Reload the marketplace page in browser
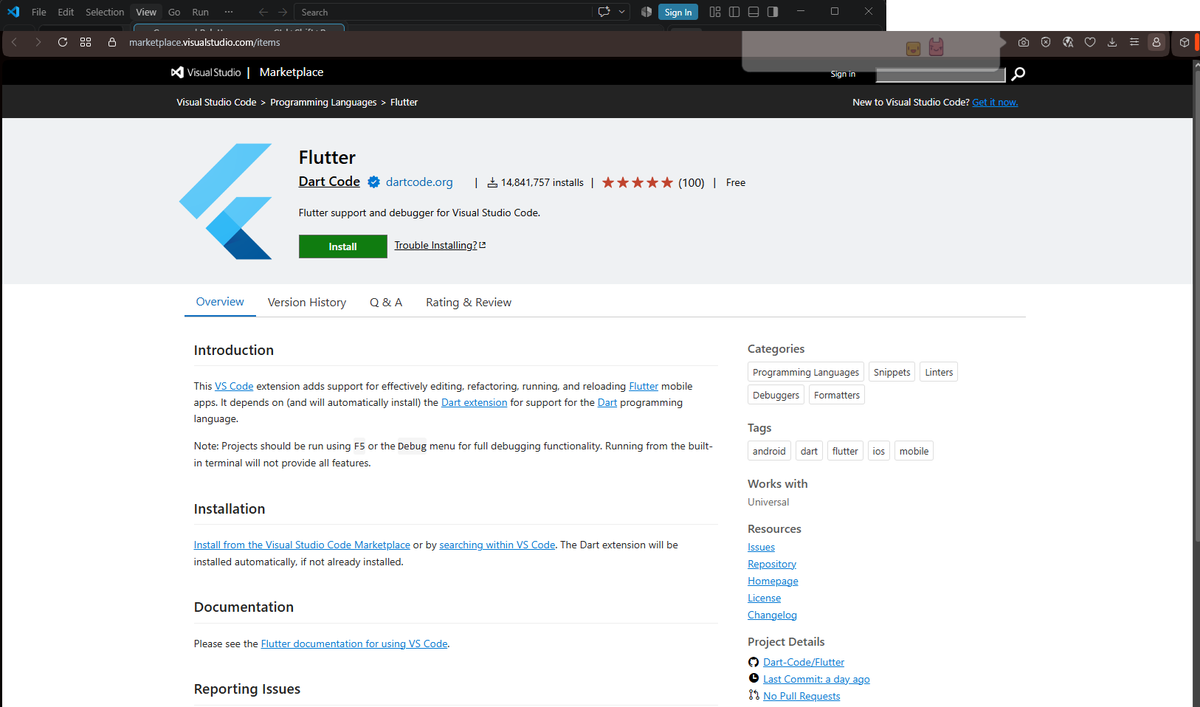 pos(63,43)
